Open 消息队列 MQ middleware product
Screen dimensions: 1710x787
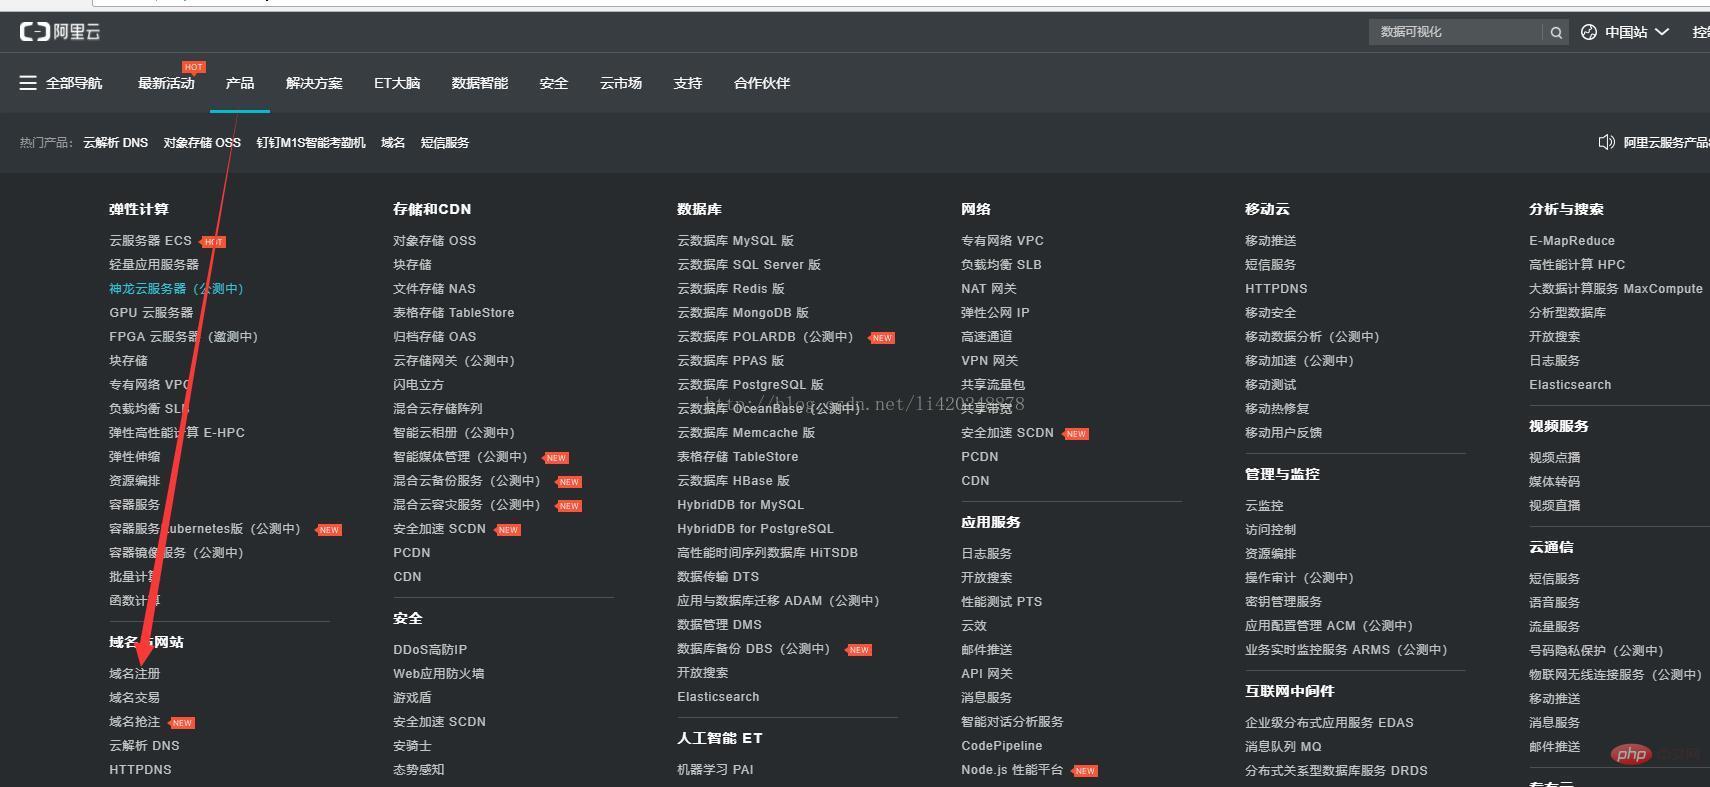tap(1283, 747)
